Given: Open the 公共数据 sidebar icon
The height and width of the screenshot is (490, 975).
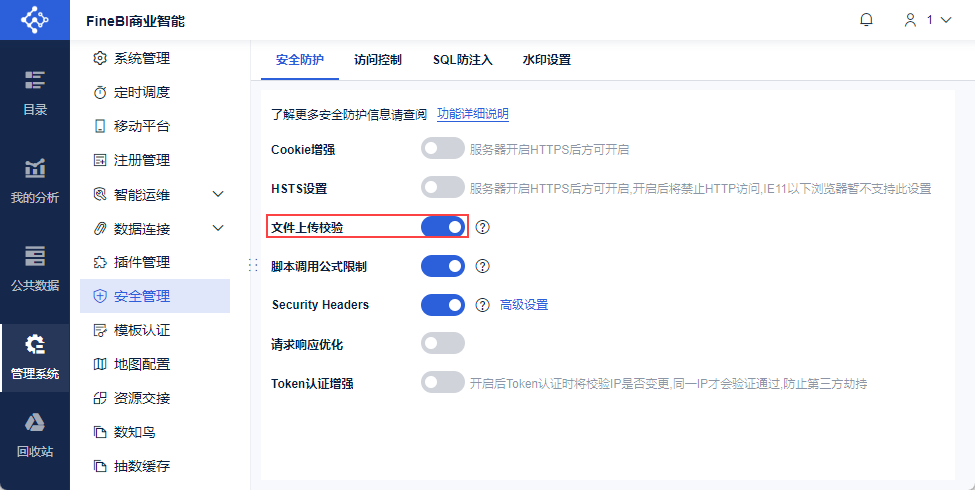Looking at the screenshot, I should (35, 268).
